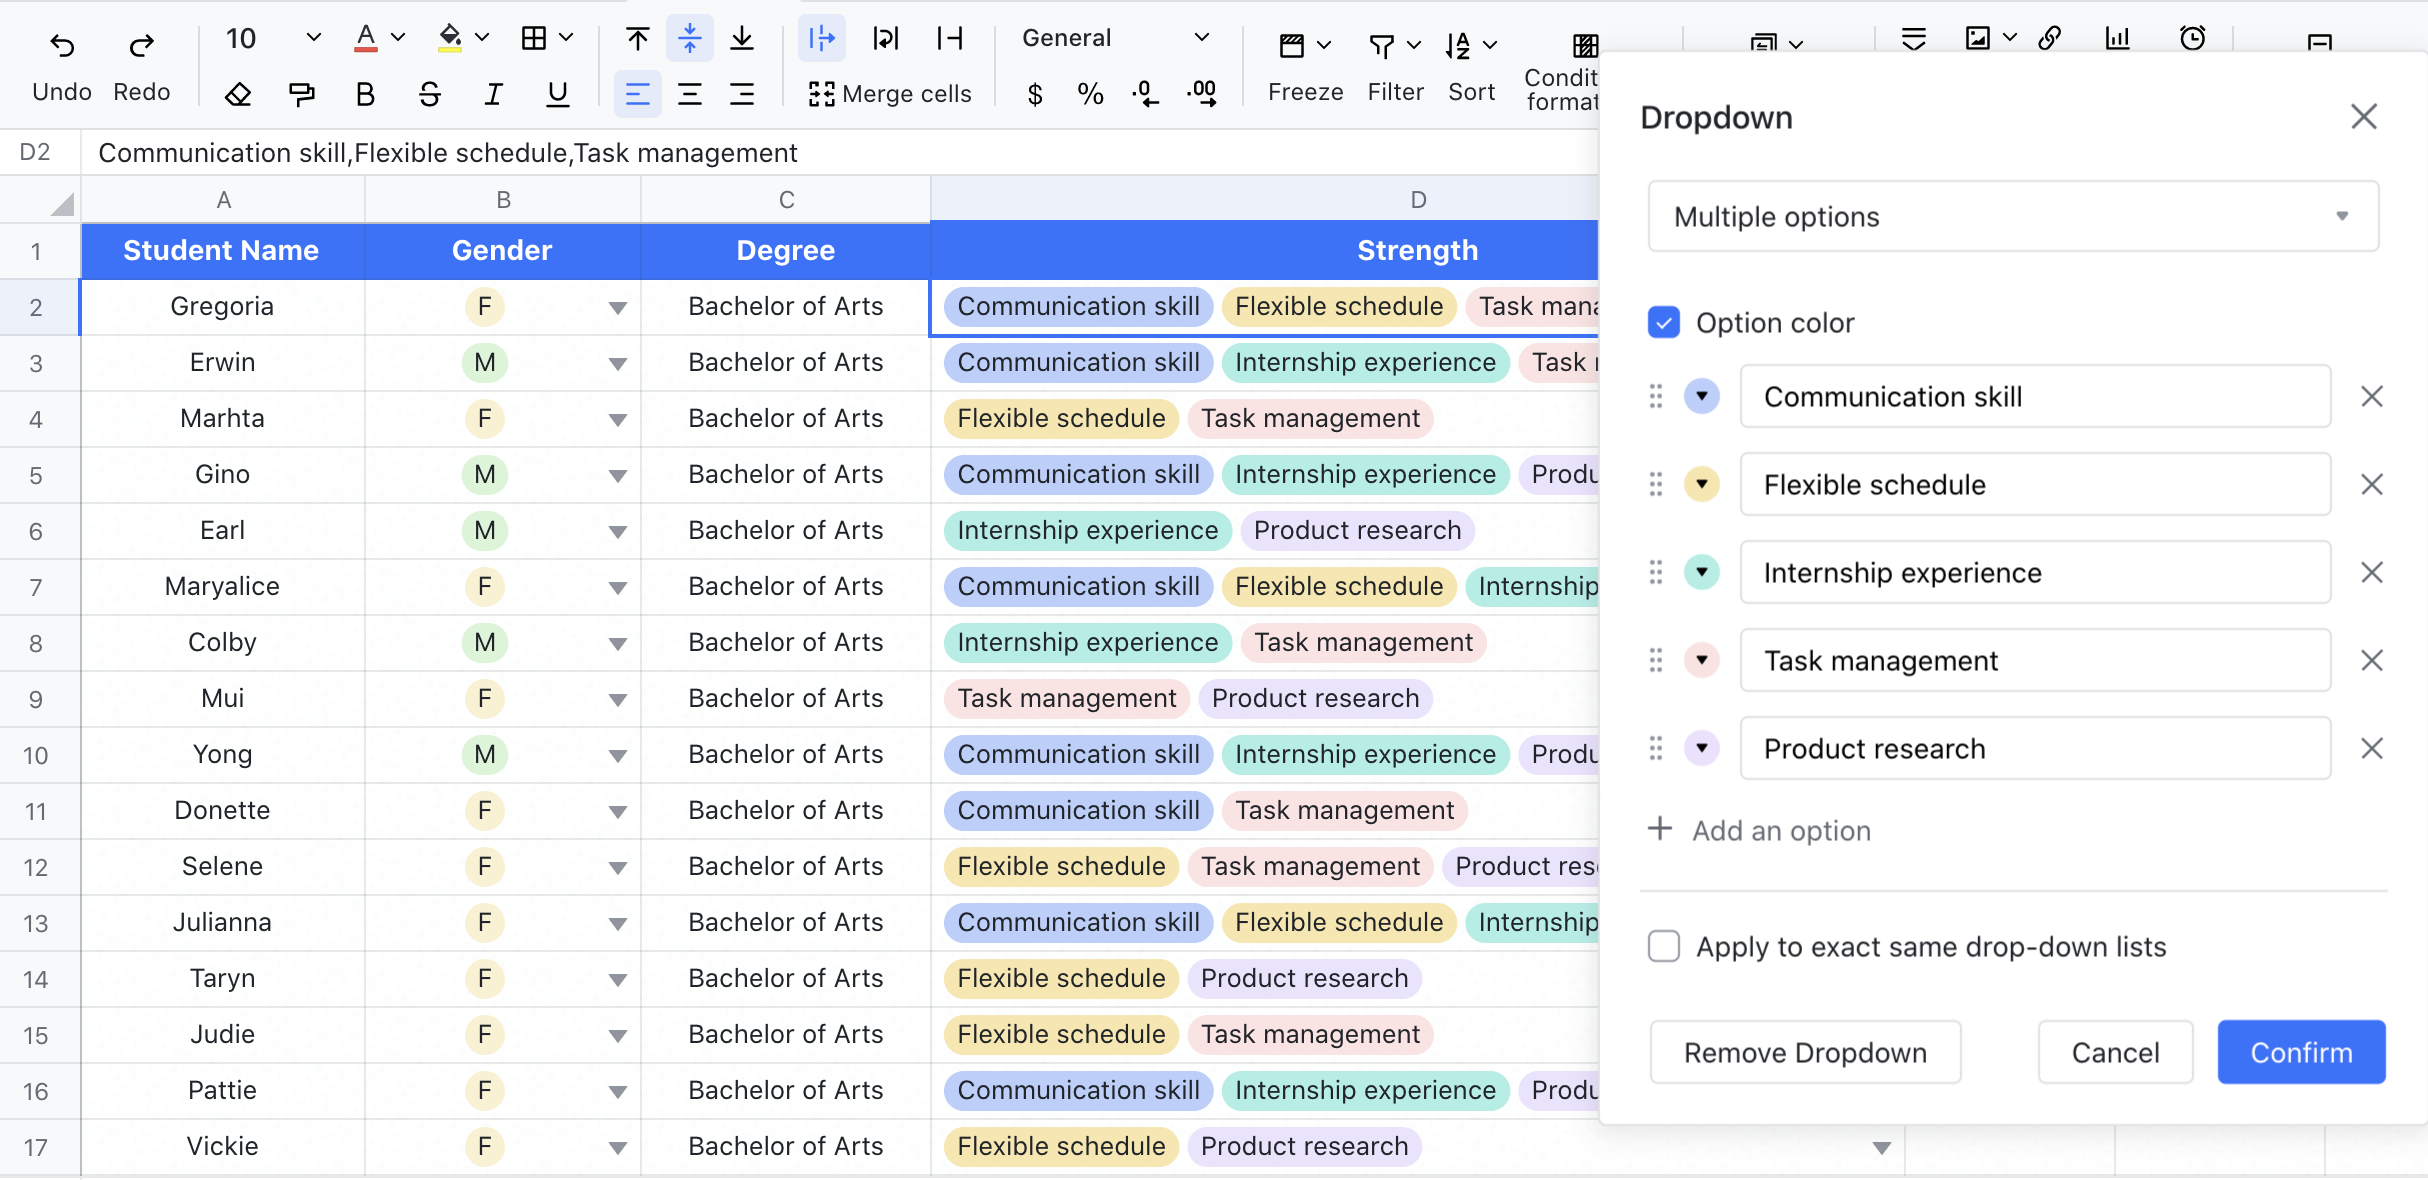This screenshot has height=1180, width=2428.
Task: Open Strength dropdown arrow in row 17
Action: click(1881, 1148)
